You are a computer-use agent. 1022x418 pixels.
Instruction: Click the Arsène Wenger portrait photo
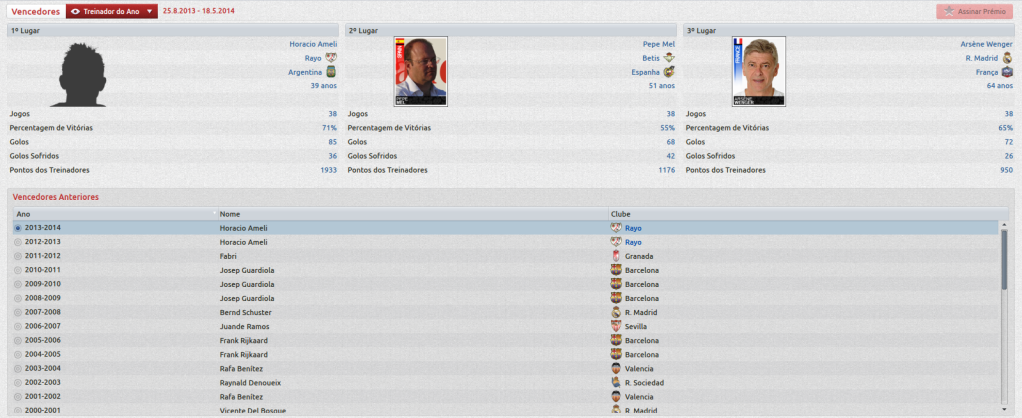(759, 72)
